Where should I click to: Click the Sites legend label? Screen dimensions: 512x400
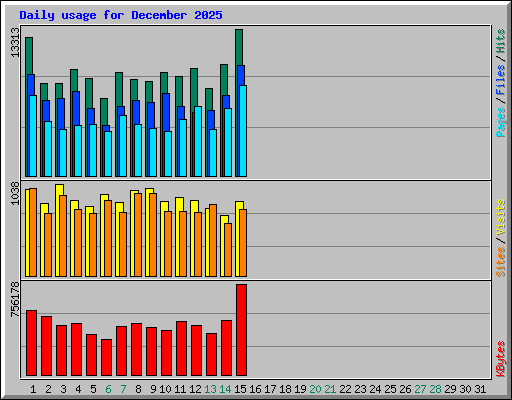[500, 262]
